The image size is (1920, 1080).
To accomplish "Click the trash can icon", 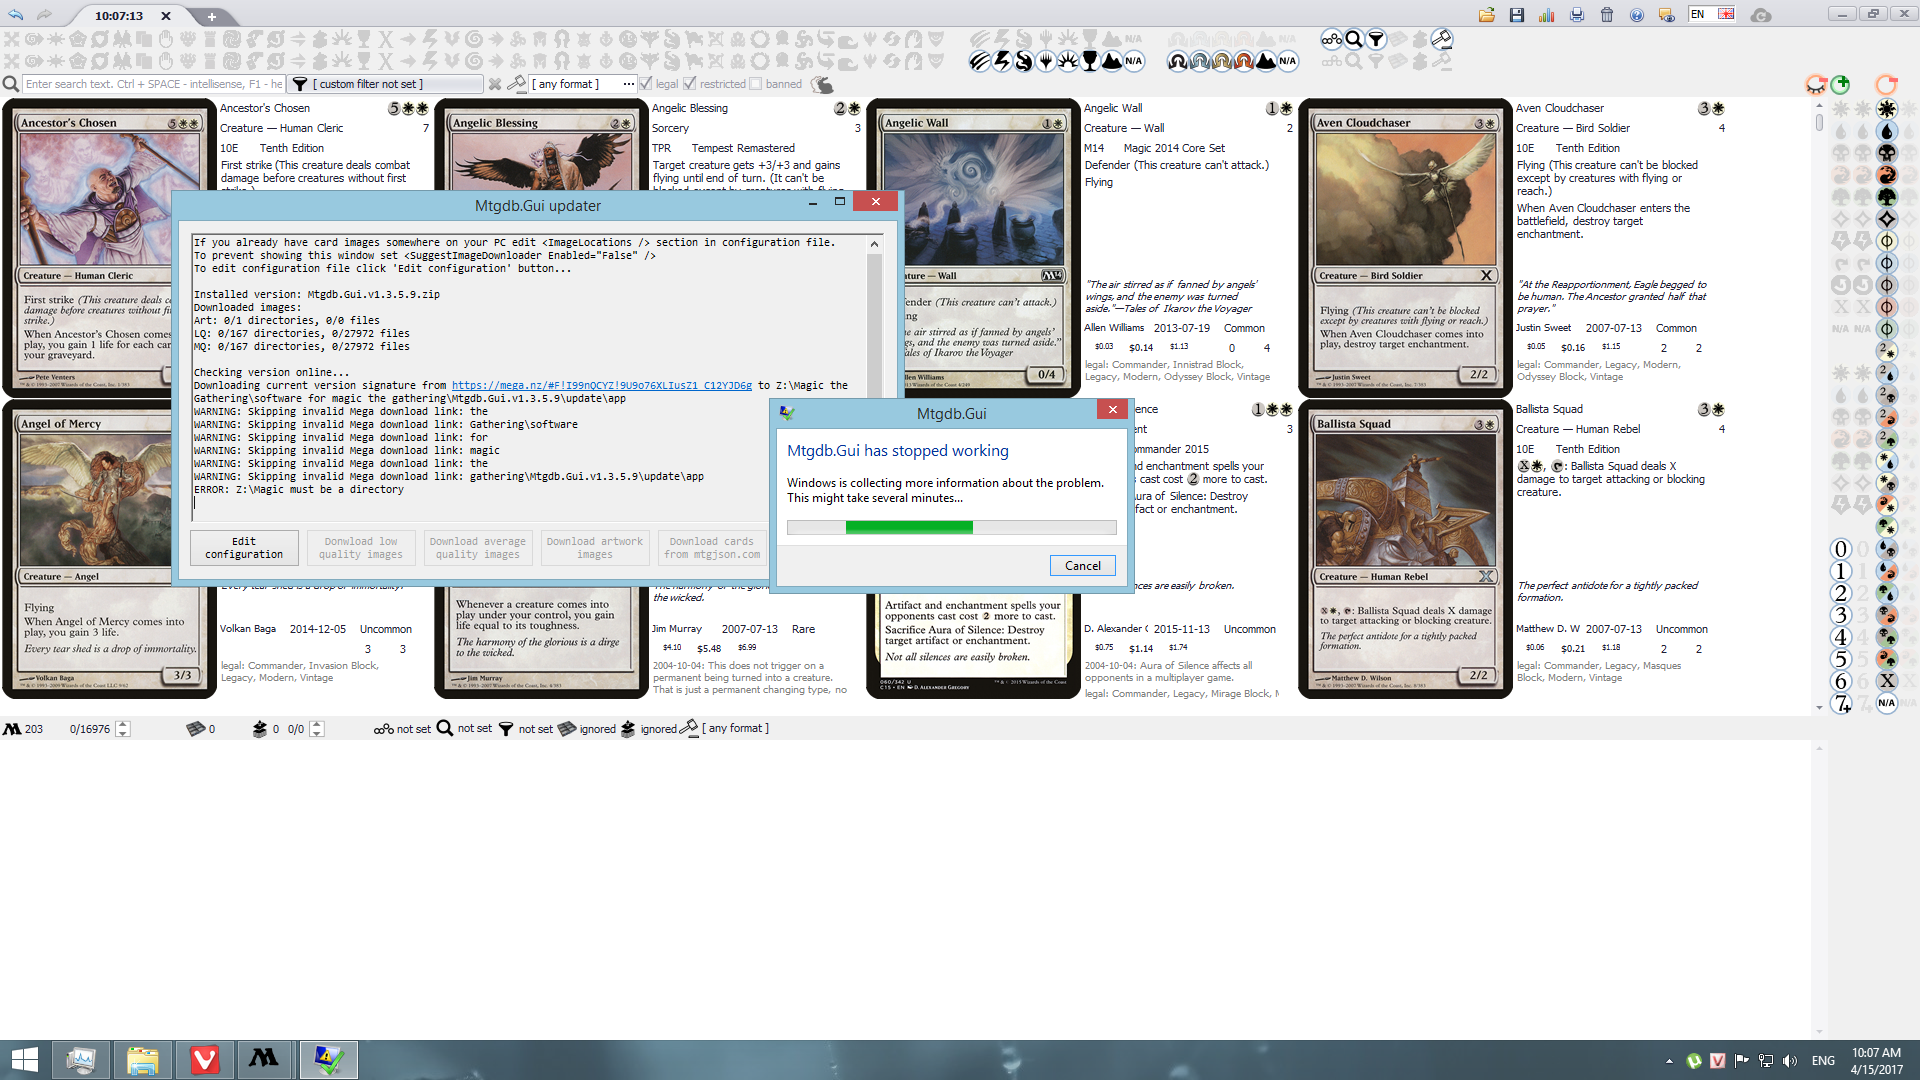I will (x=1607, y=15).
